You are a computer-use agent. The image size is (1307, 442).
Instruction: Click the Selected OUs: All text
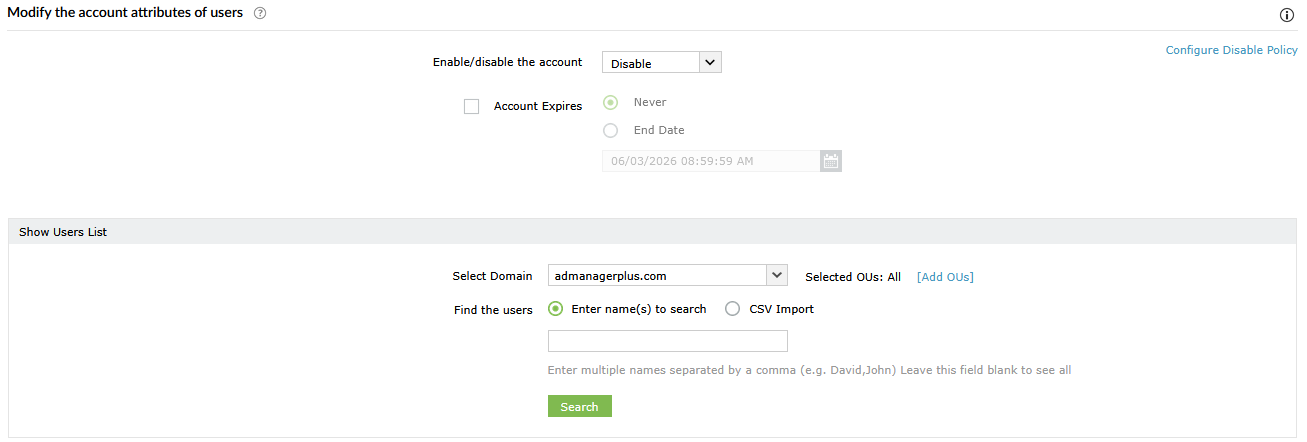pos(853,277)
